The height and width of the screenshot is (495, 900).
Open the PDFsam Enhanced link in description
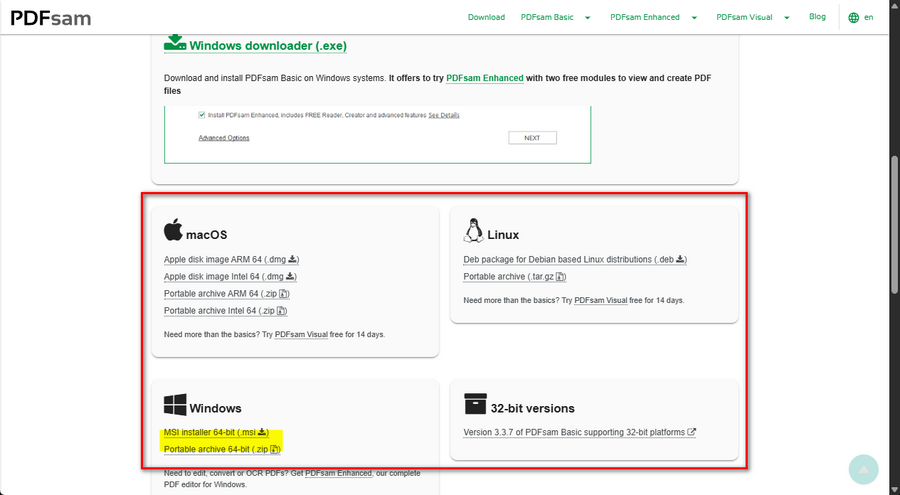click(x=484, y=78)
